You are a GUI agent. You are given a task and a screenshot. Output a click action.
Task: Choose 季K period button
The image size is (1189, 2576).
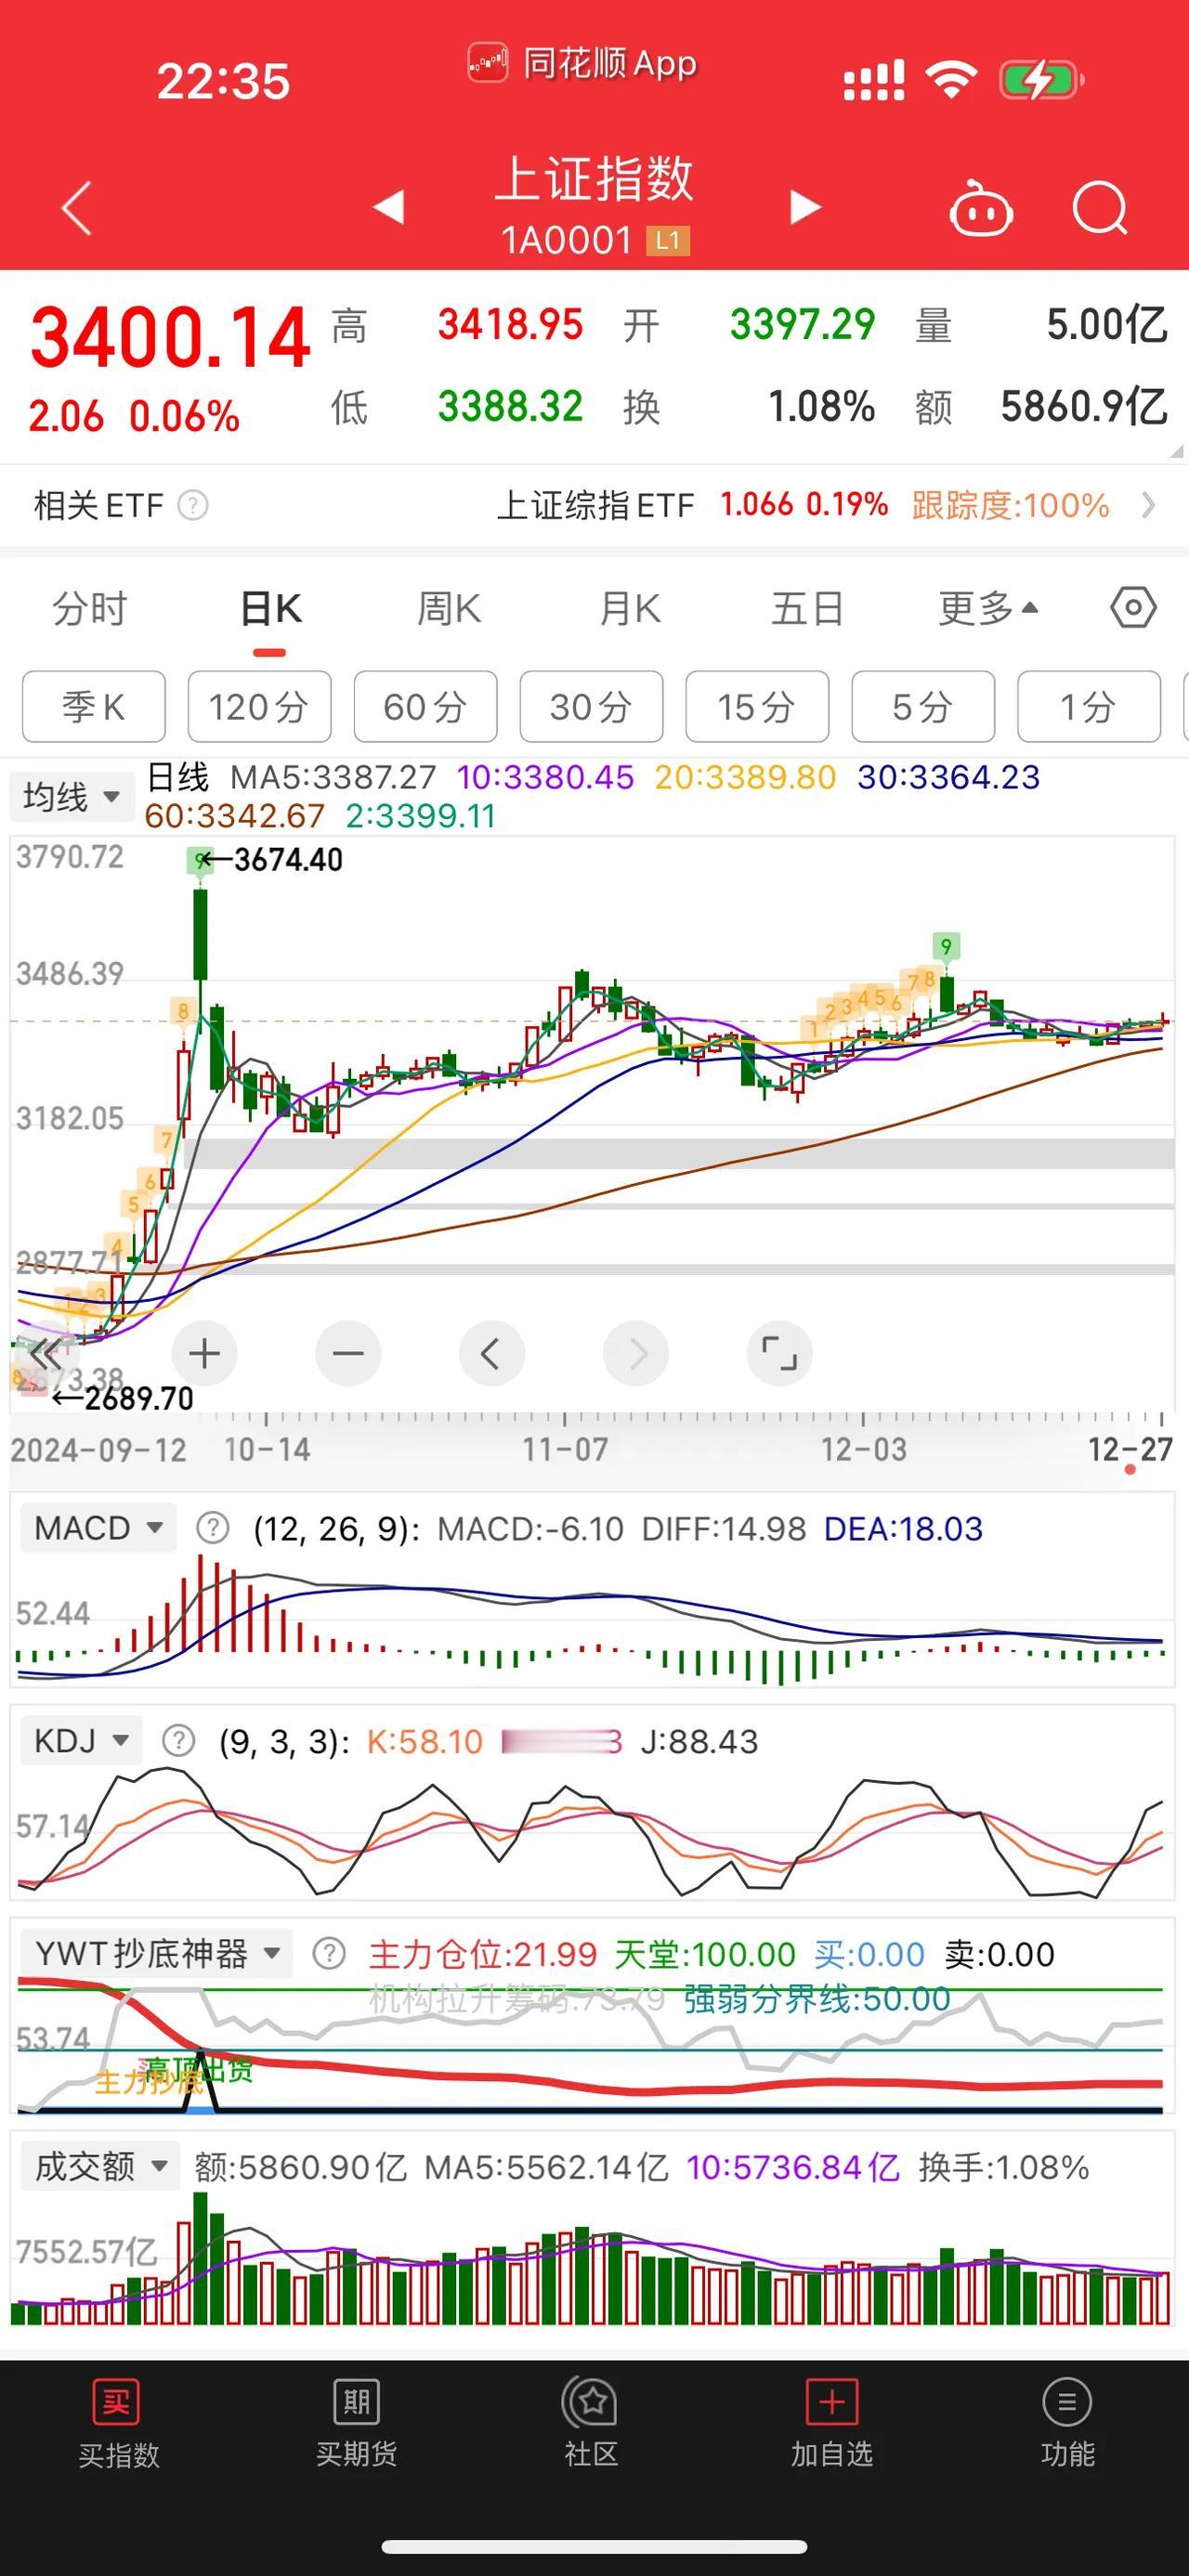(x=94, y=707)
